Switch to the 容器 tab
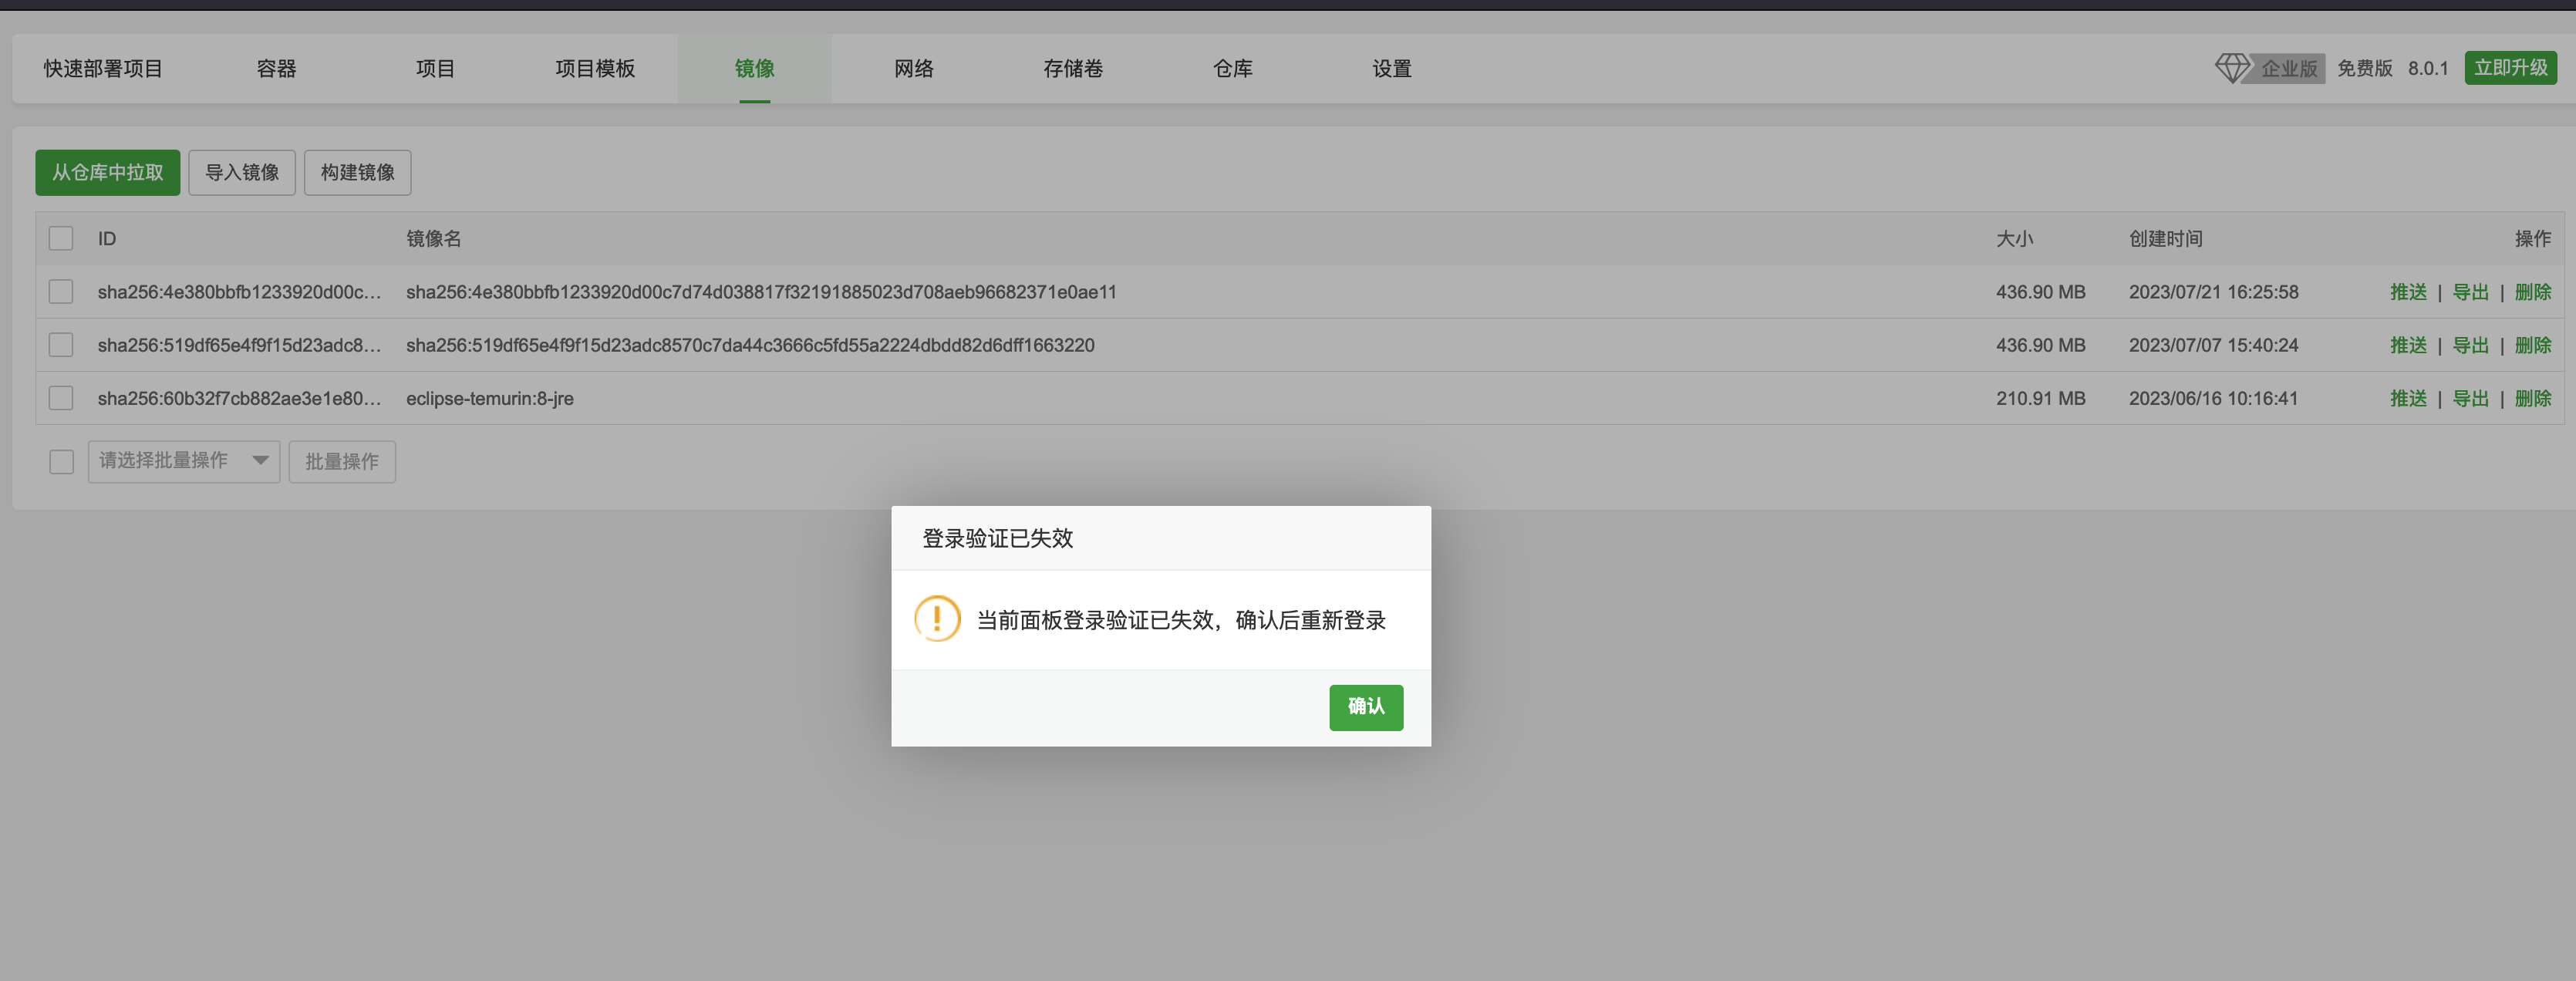2576x981 pixels. pos(276,68)
